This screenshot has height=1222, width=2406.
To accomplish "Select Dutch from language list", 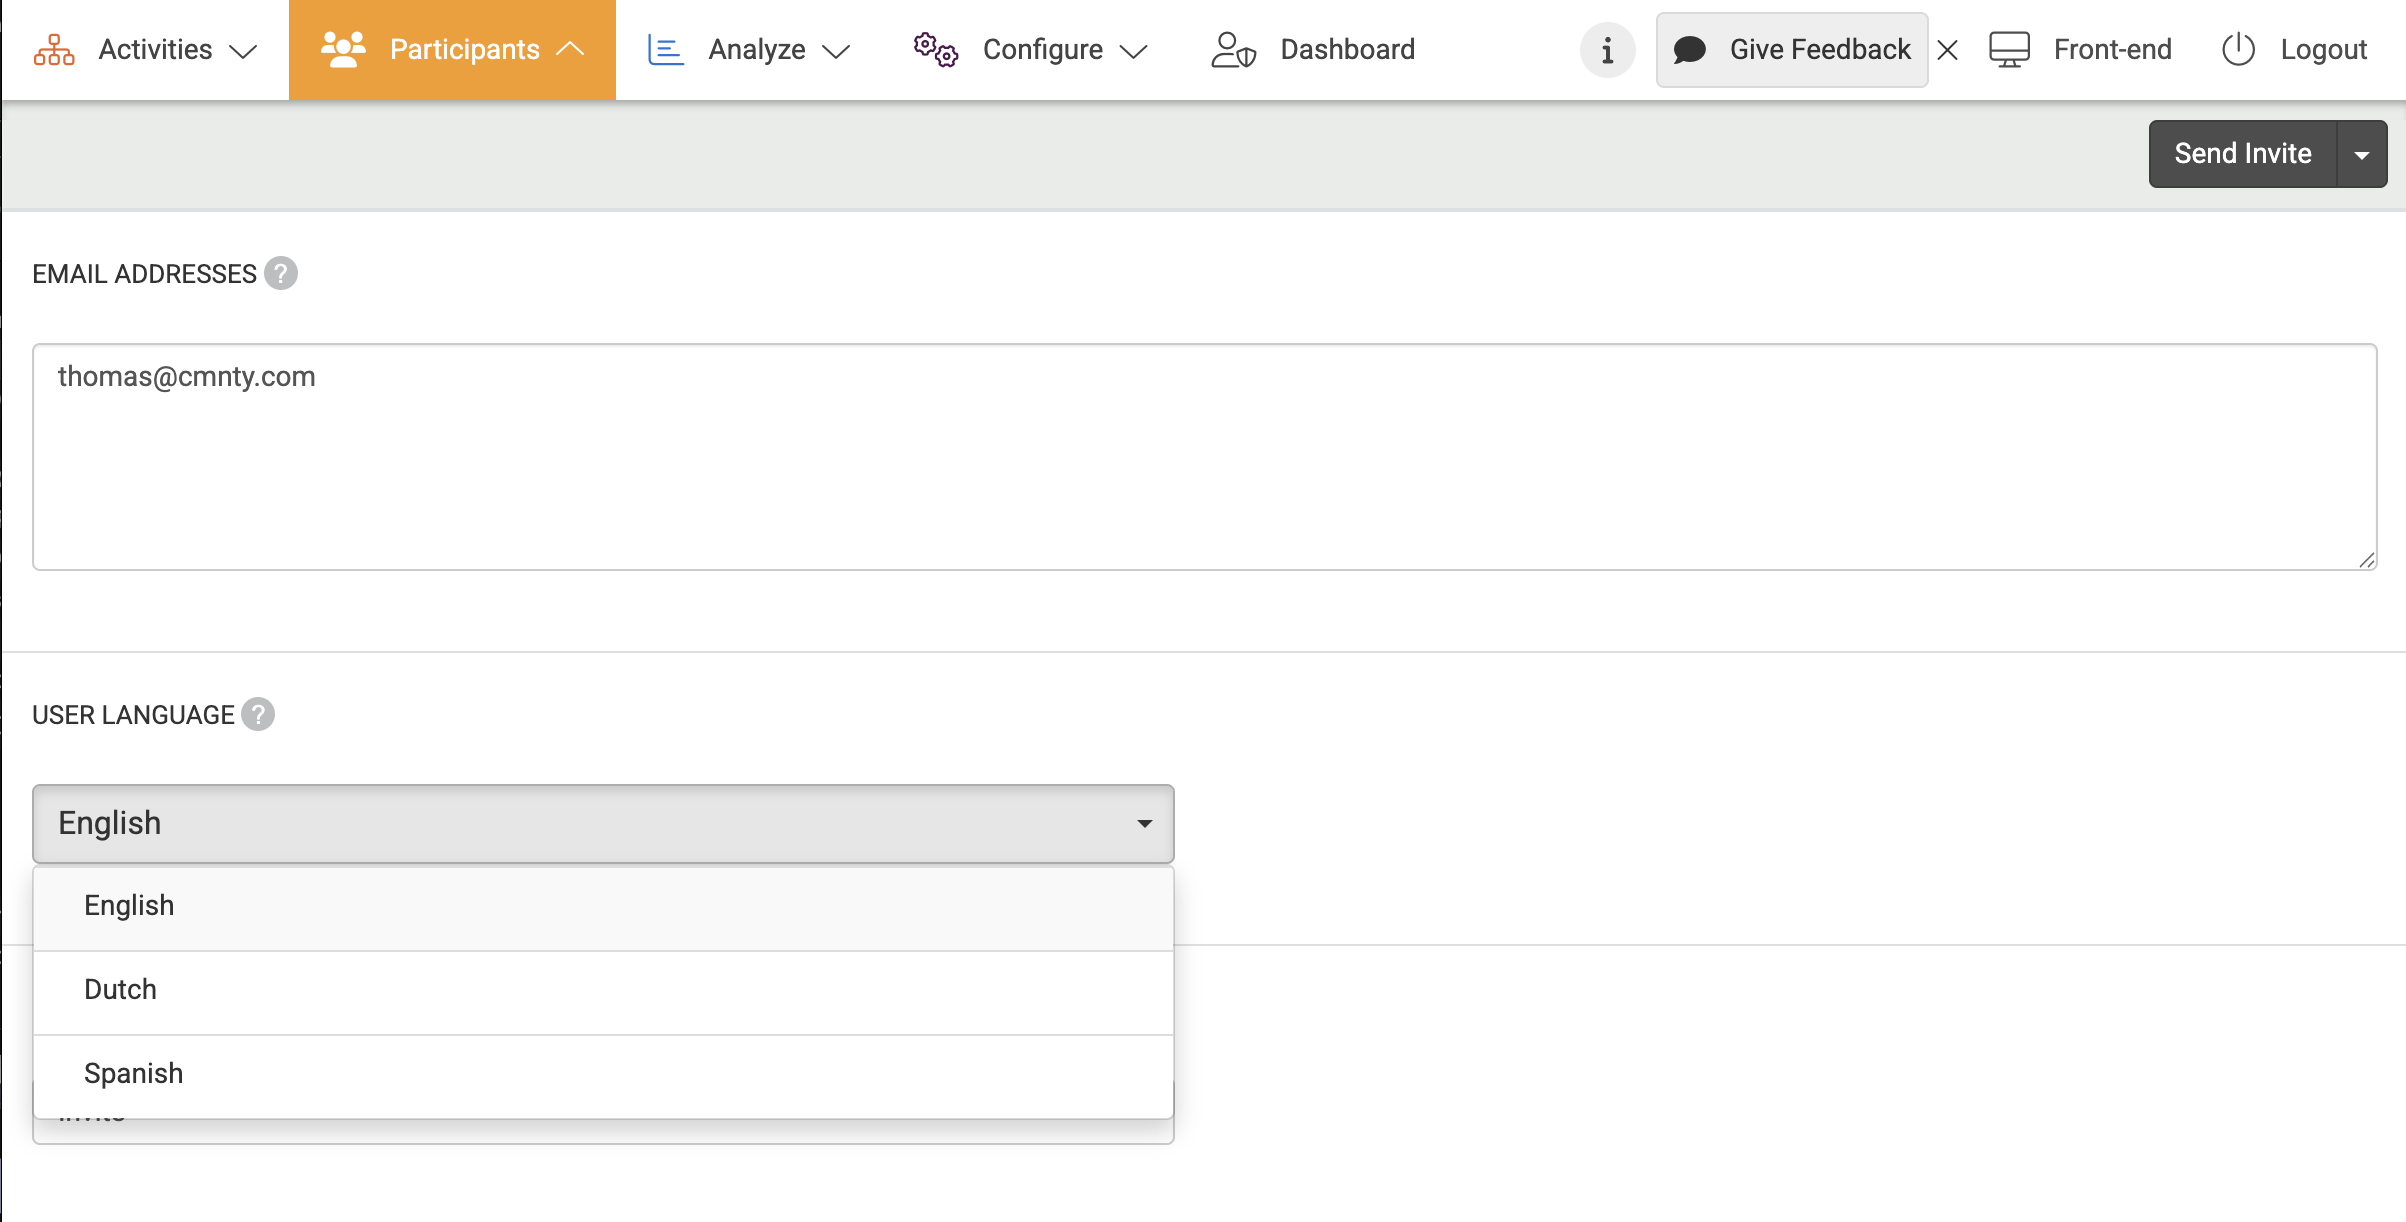I will 120,989.
